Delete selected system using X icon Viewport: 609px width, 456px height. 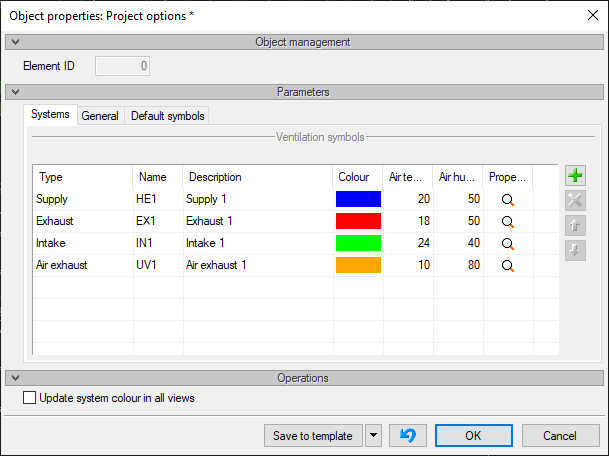coord(575,200)
